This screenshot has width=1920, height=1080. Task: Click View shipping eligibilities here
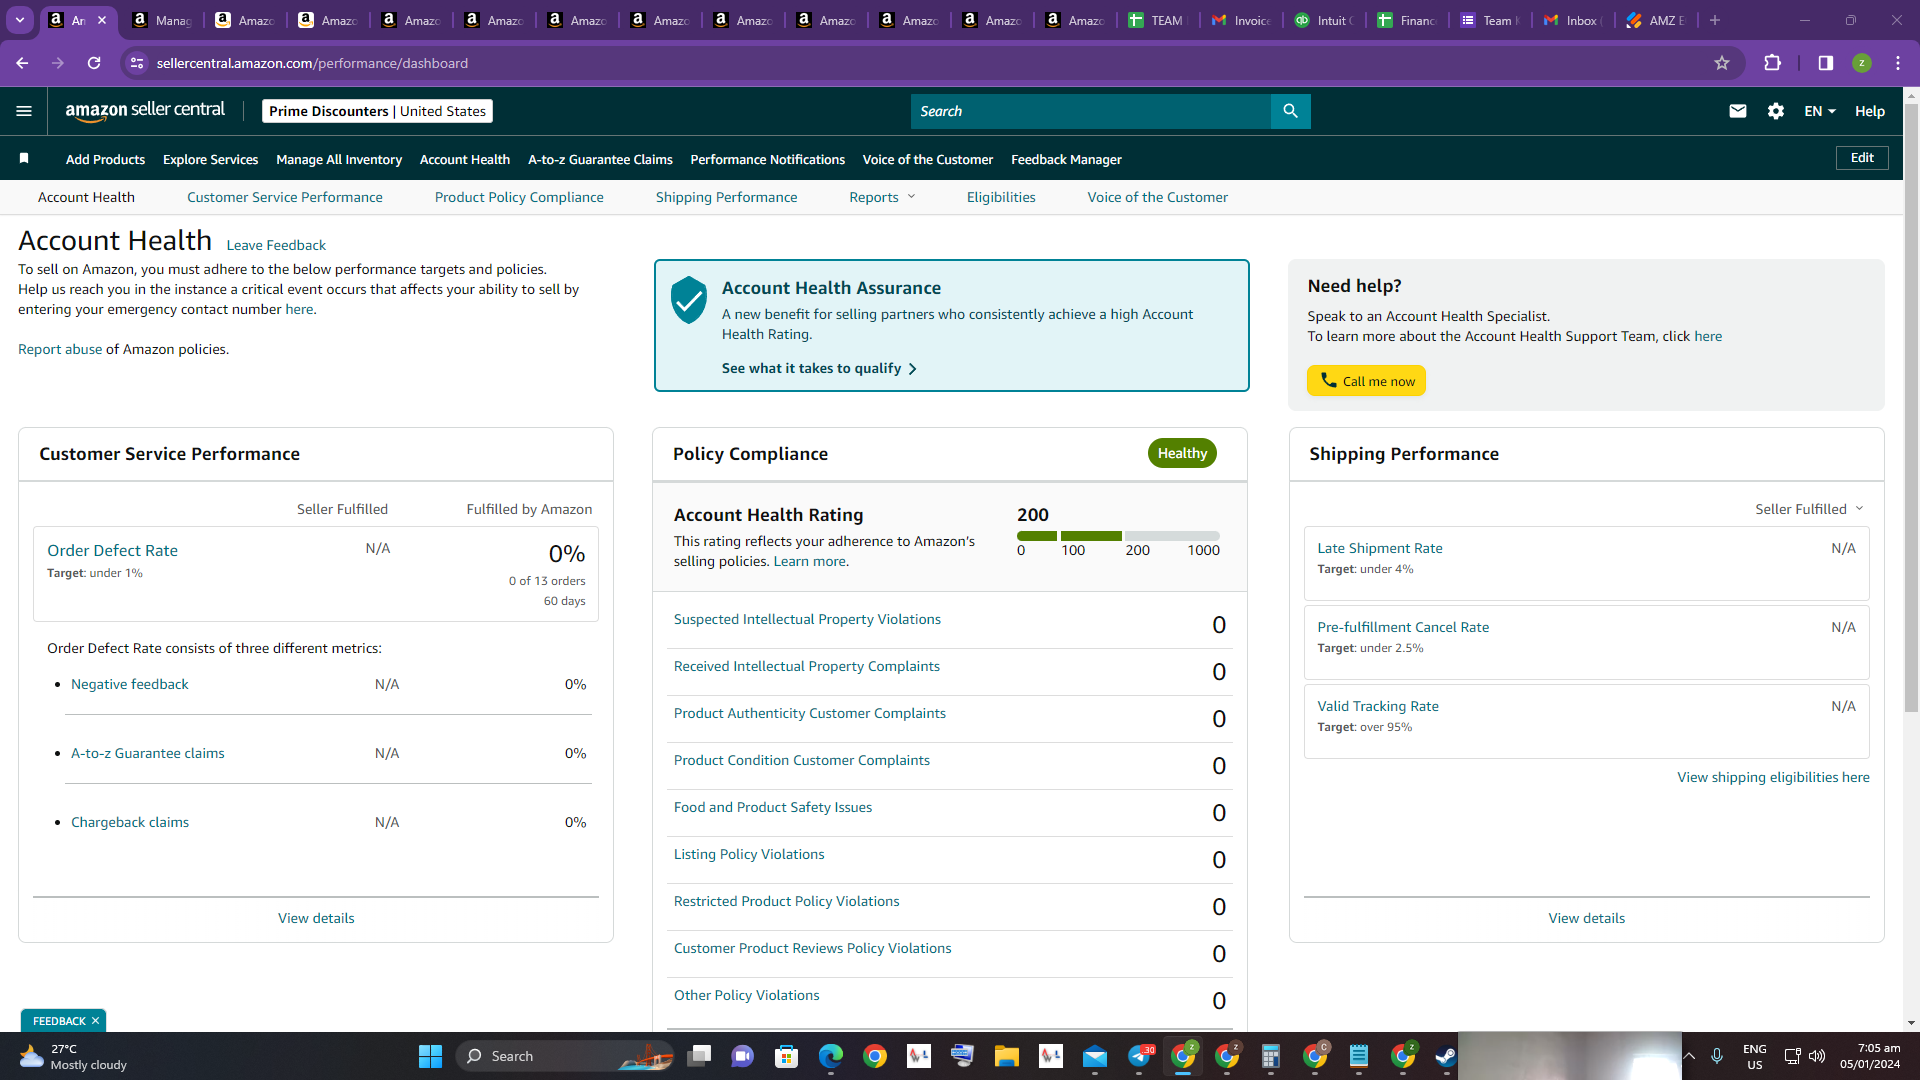coord(1773,777)
